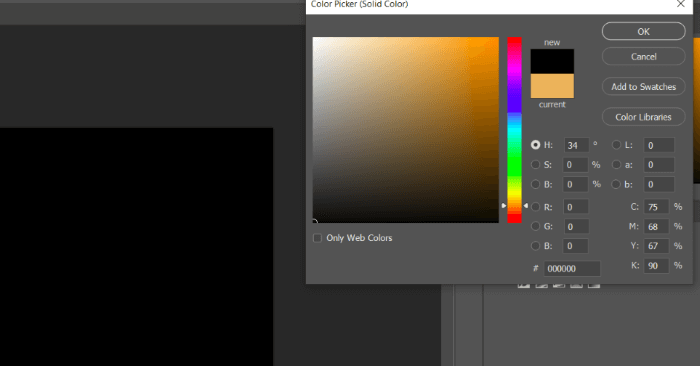Image resolution: width=700 pixels, height=366 pixels.
Task: Close the Color Picker dialog
Action: coord(680,4)
